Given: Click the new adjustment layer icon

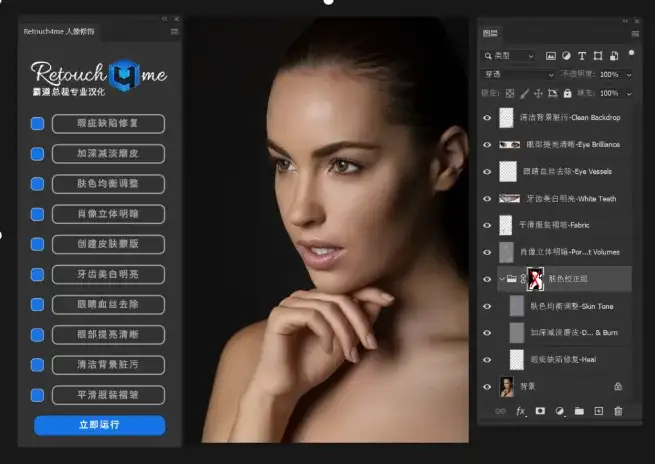Looking at the screenshot, I should (x=560, y=411).
